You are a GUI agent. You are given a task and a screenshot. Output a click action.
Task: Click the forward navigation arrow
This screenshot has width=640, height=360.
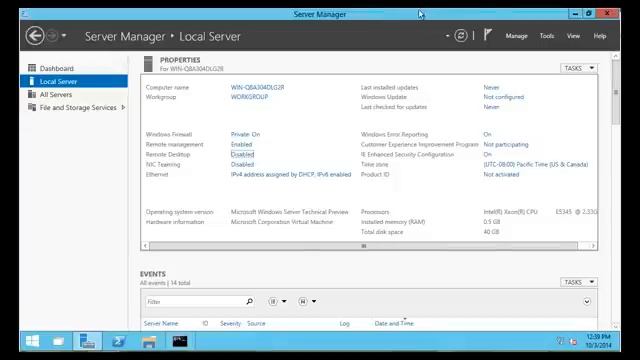[52, 36]
